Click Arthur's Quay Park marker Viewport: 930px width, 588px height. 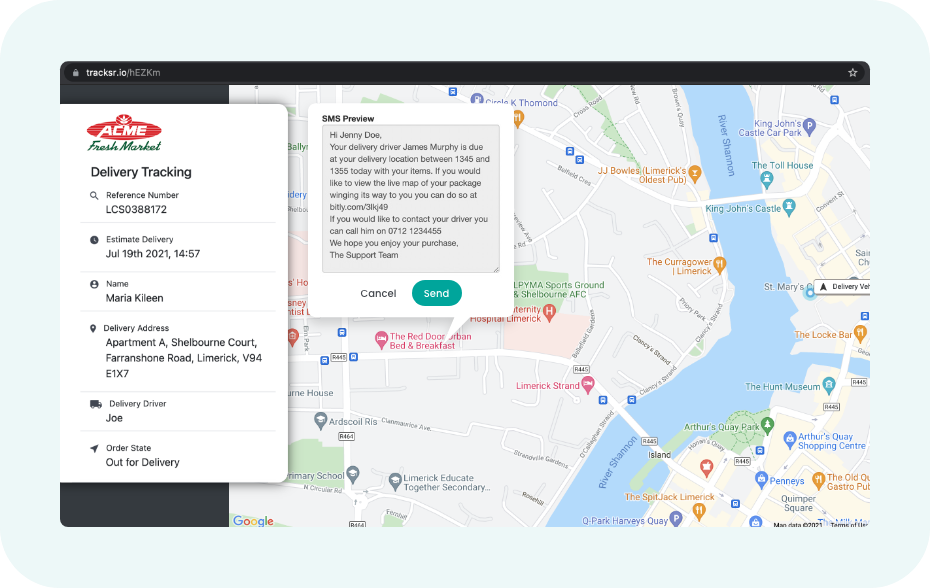(768, 425)
